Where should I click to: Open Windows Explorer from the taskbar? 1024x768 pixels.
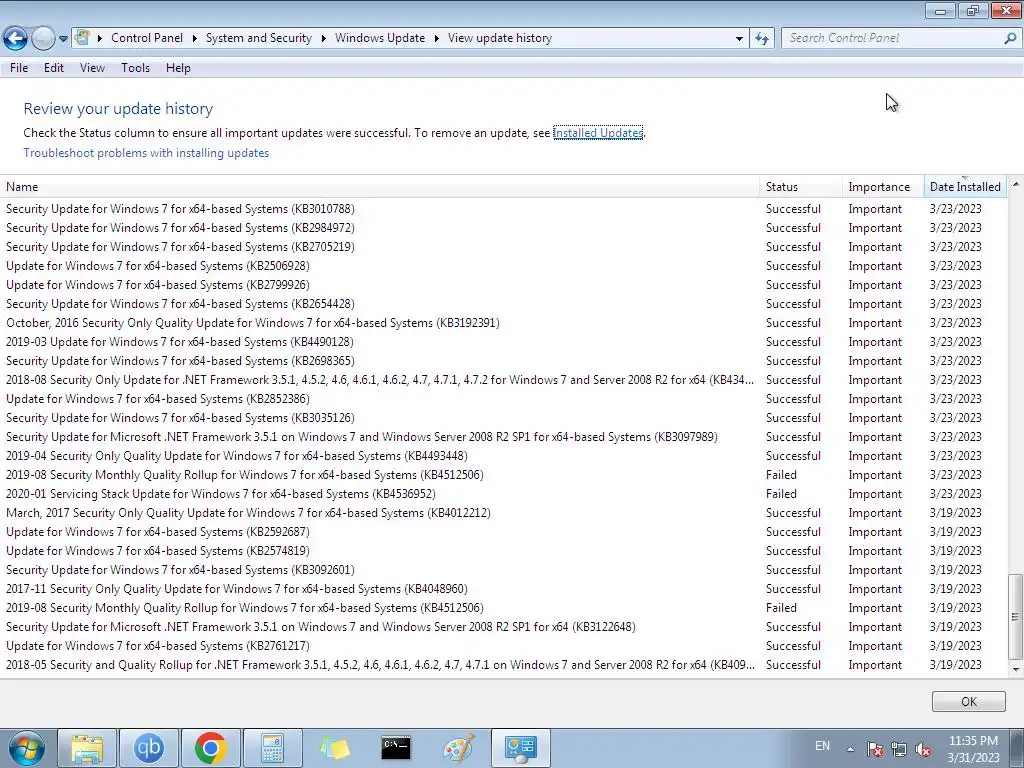pos(87,748)
